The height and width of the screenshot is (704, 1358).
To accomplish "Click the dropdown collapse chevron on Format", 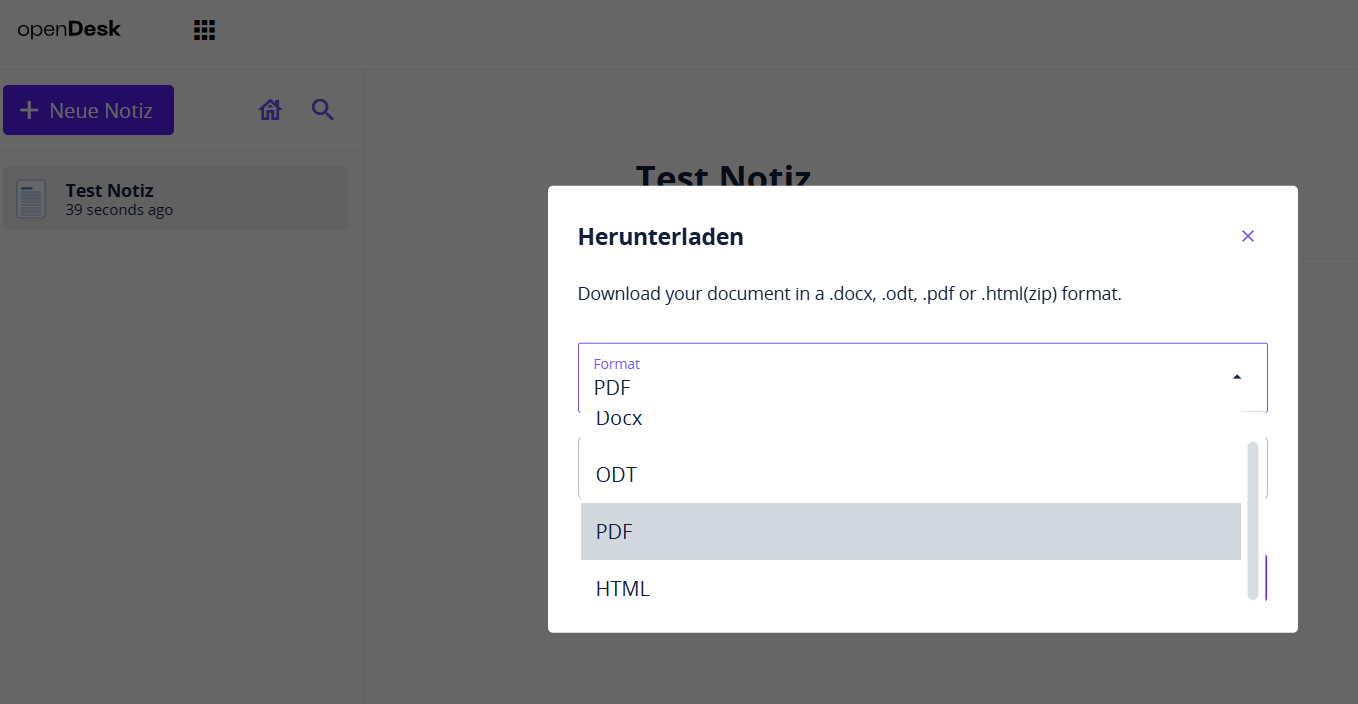I will point(1236,377).
